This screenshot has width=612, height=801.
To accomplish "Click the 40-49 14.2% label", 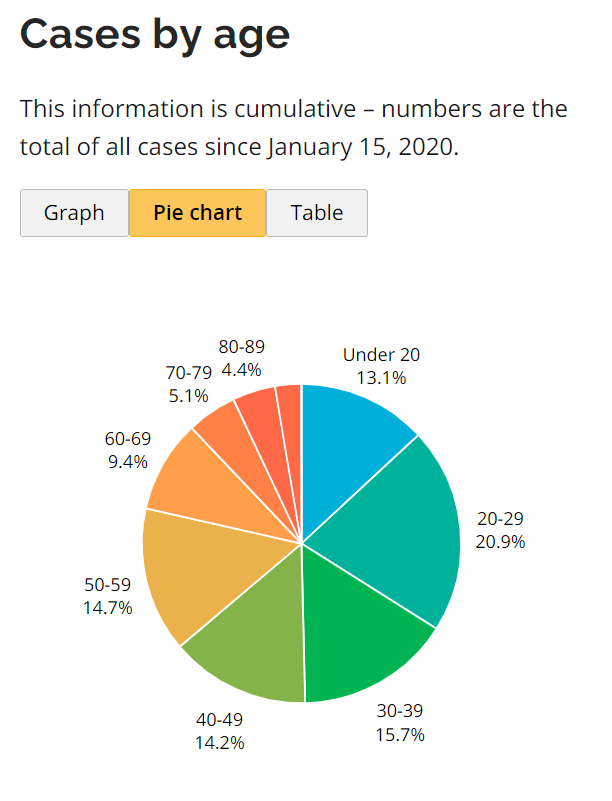I will pos(220,731).
